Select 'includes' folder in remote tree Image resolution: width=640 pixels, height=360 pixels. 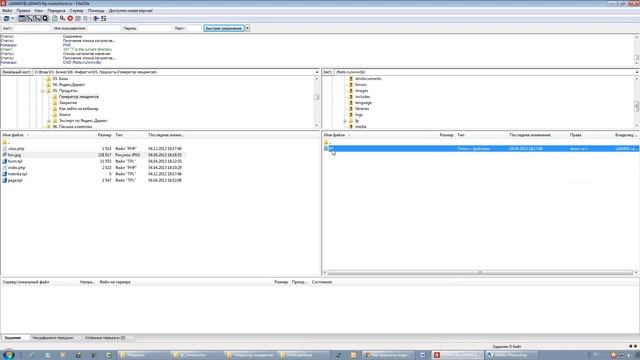tap(362, 97)
